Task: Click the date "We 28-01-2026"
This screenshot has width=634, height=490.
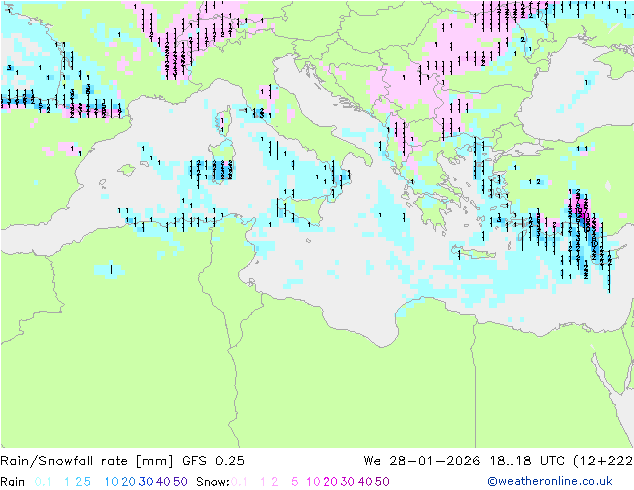Action: click(x=422, y=461)
